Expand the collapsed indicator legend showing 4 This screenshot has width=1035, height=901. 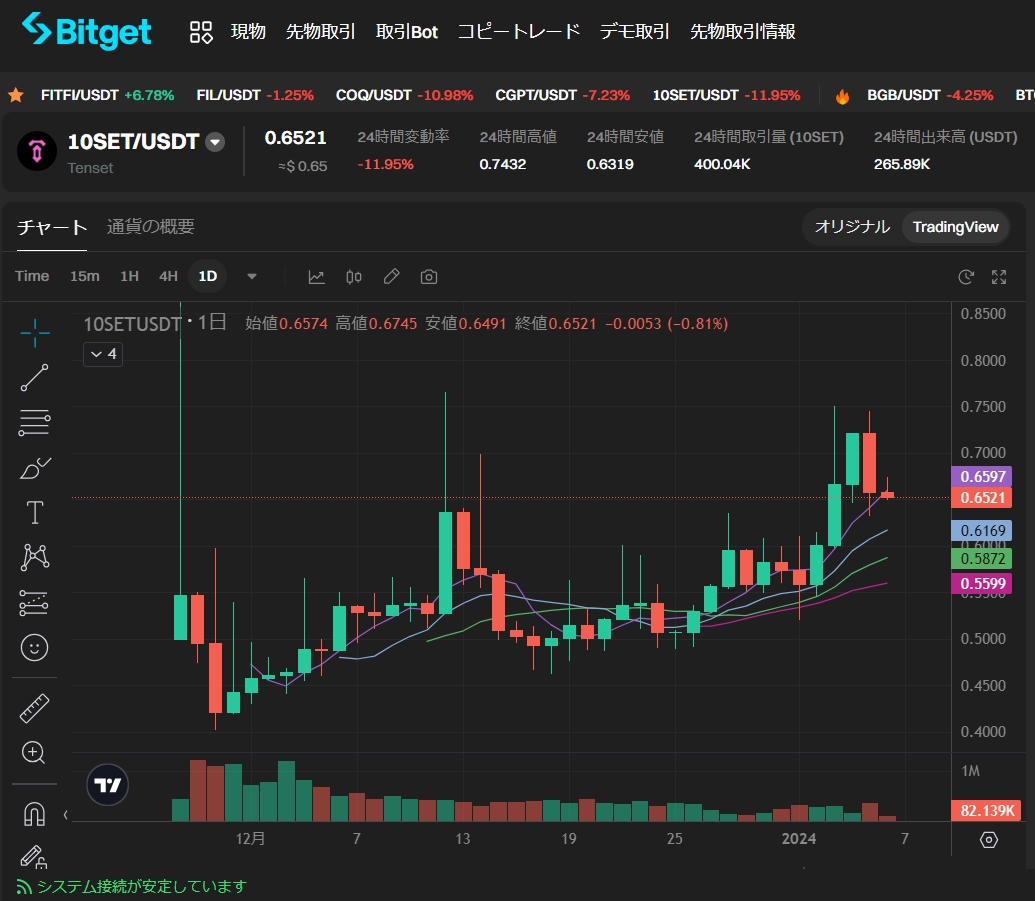[x=103, y=353]
